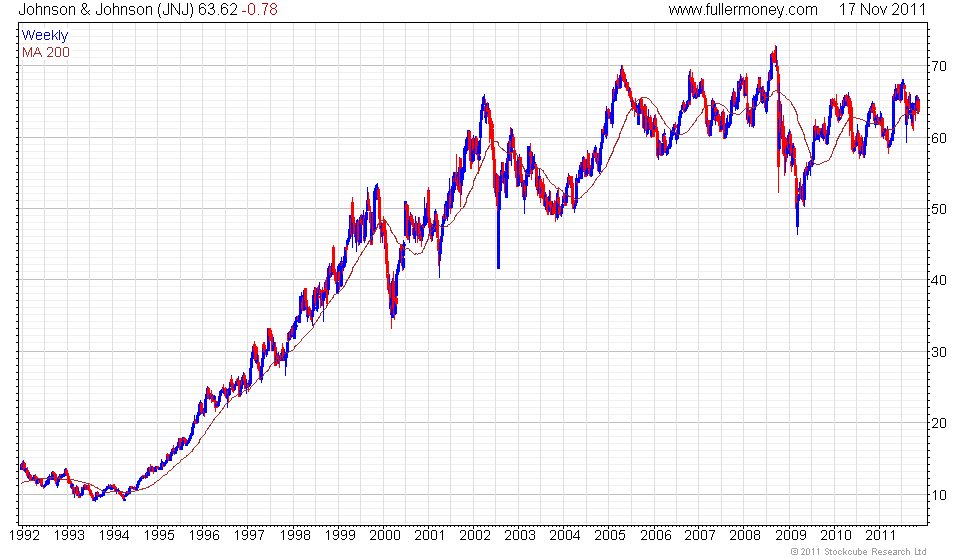Click the red change value -0.78
This screenshot has width=980, height=560.
pos(259,10)
